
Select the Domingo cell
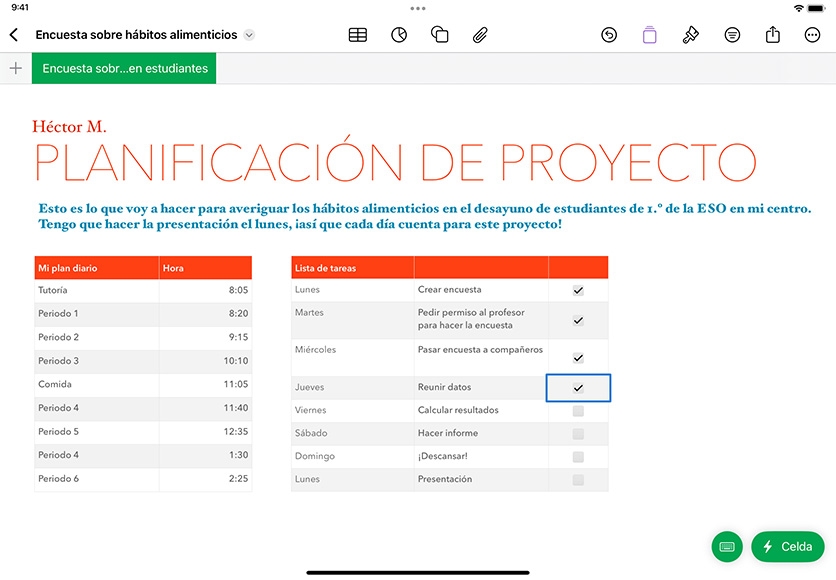(352, 456)
